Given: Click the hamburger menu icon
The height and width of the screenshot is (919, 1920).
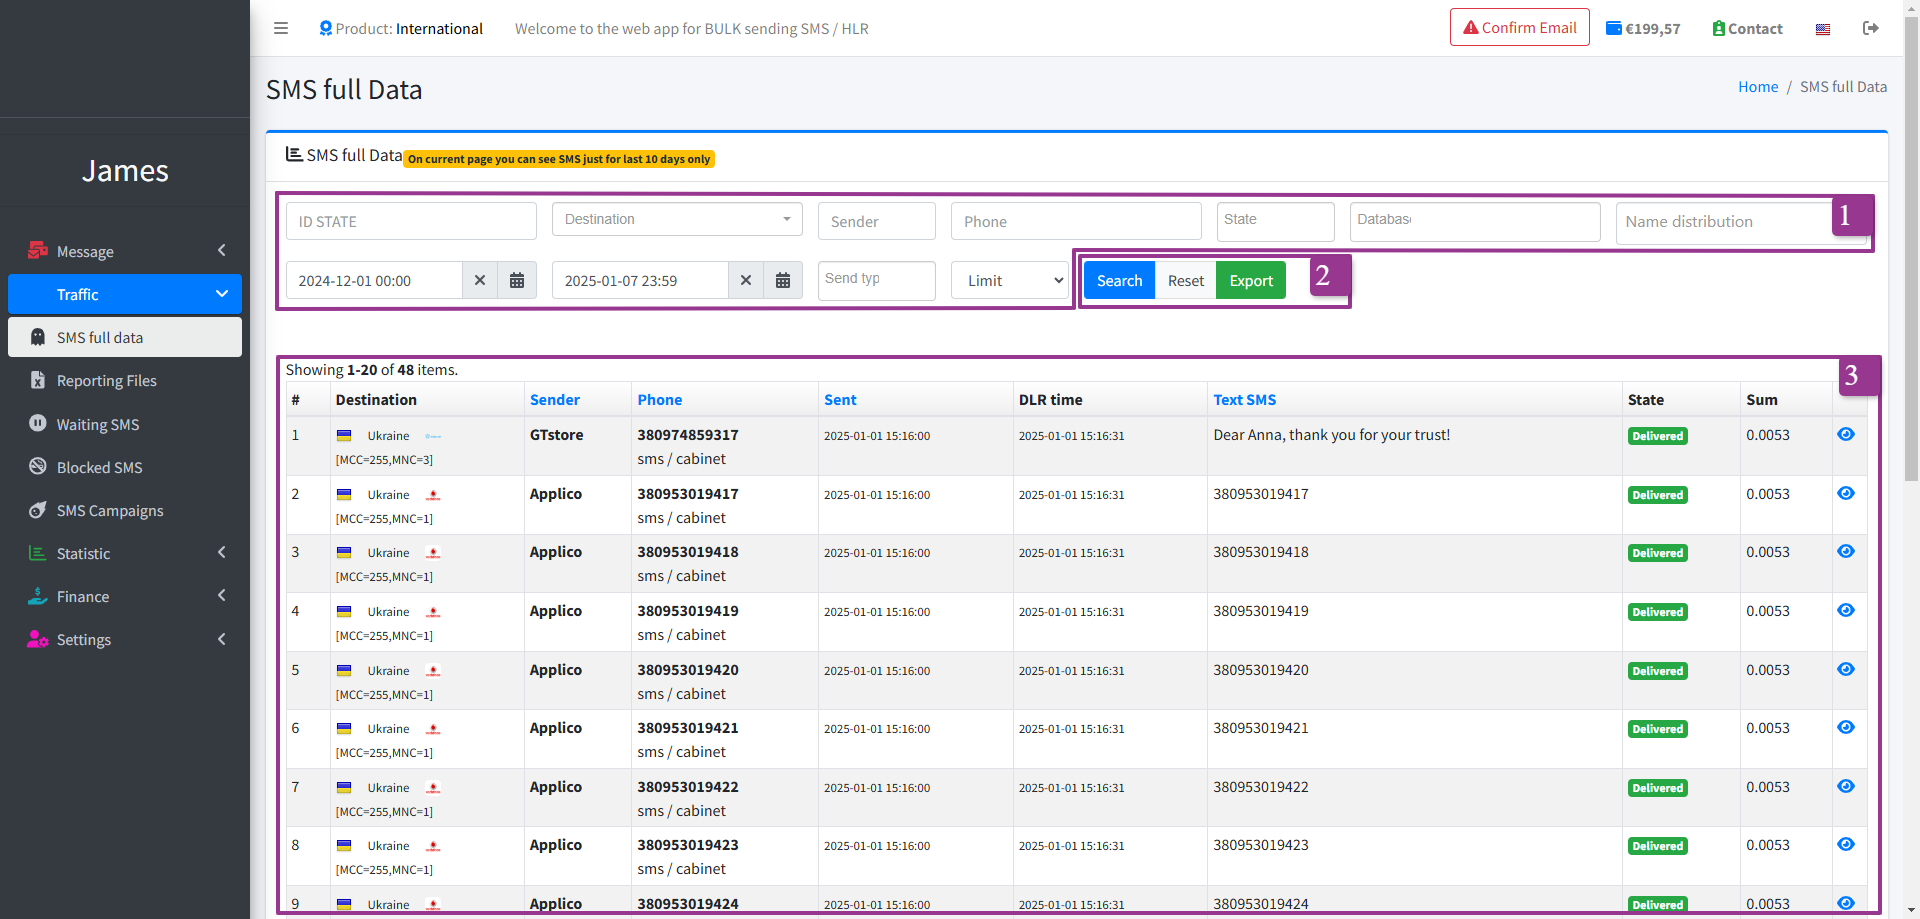Looking at the screenshot, I should (281, 28).
